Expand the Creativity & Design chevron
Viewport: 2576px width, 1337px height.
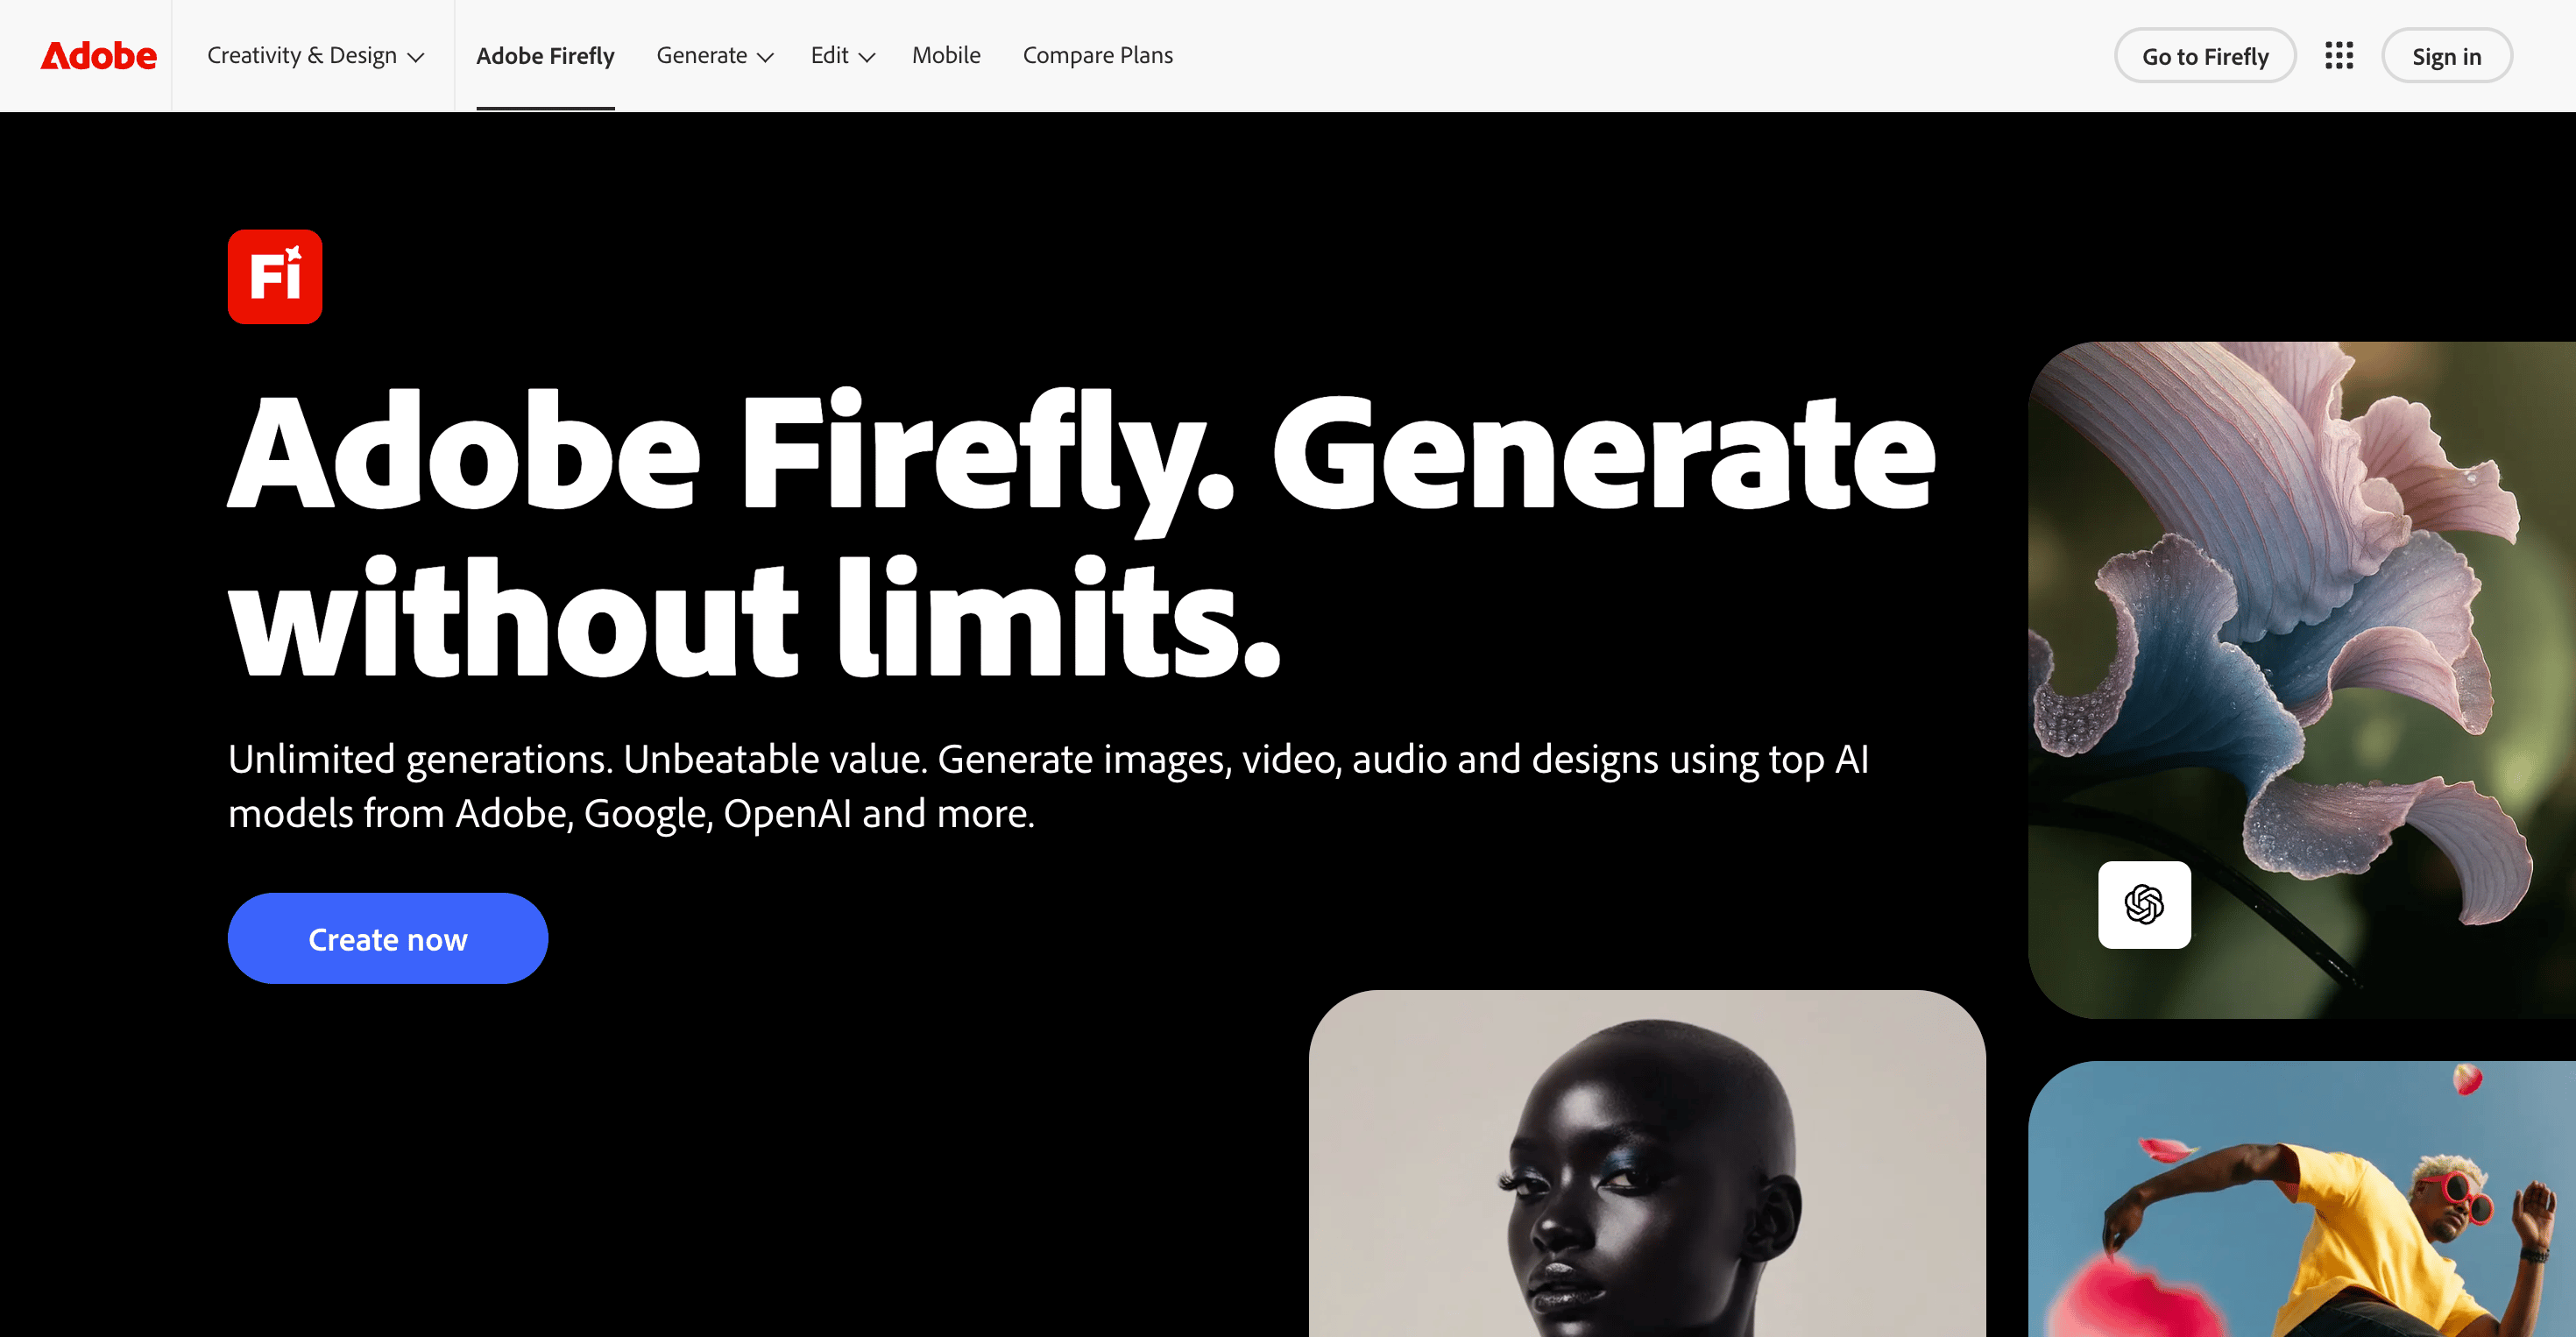pyautogui.click(x=416, y=58)
